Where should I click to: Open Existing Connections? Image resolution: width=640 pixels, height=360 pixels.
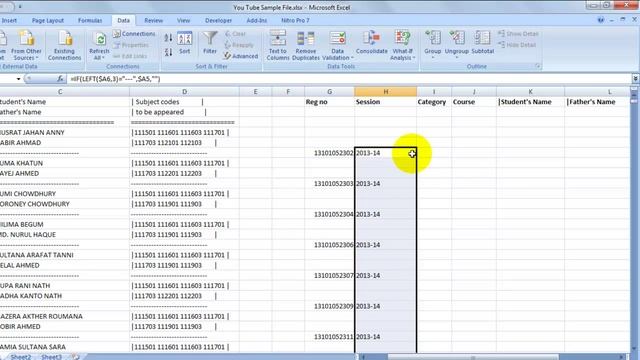coord(64,45)
